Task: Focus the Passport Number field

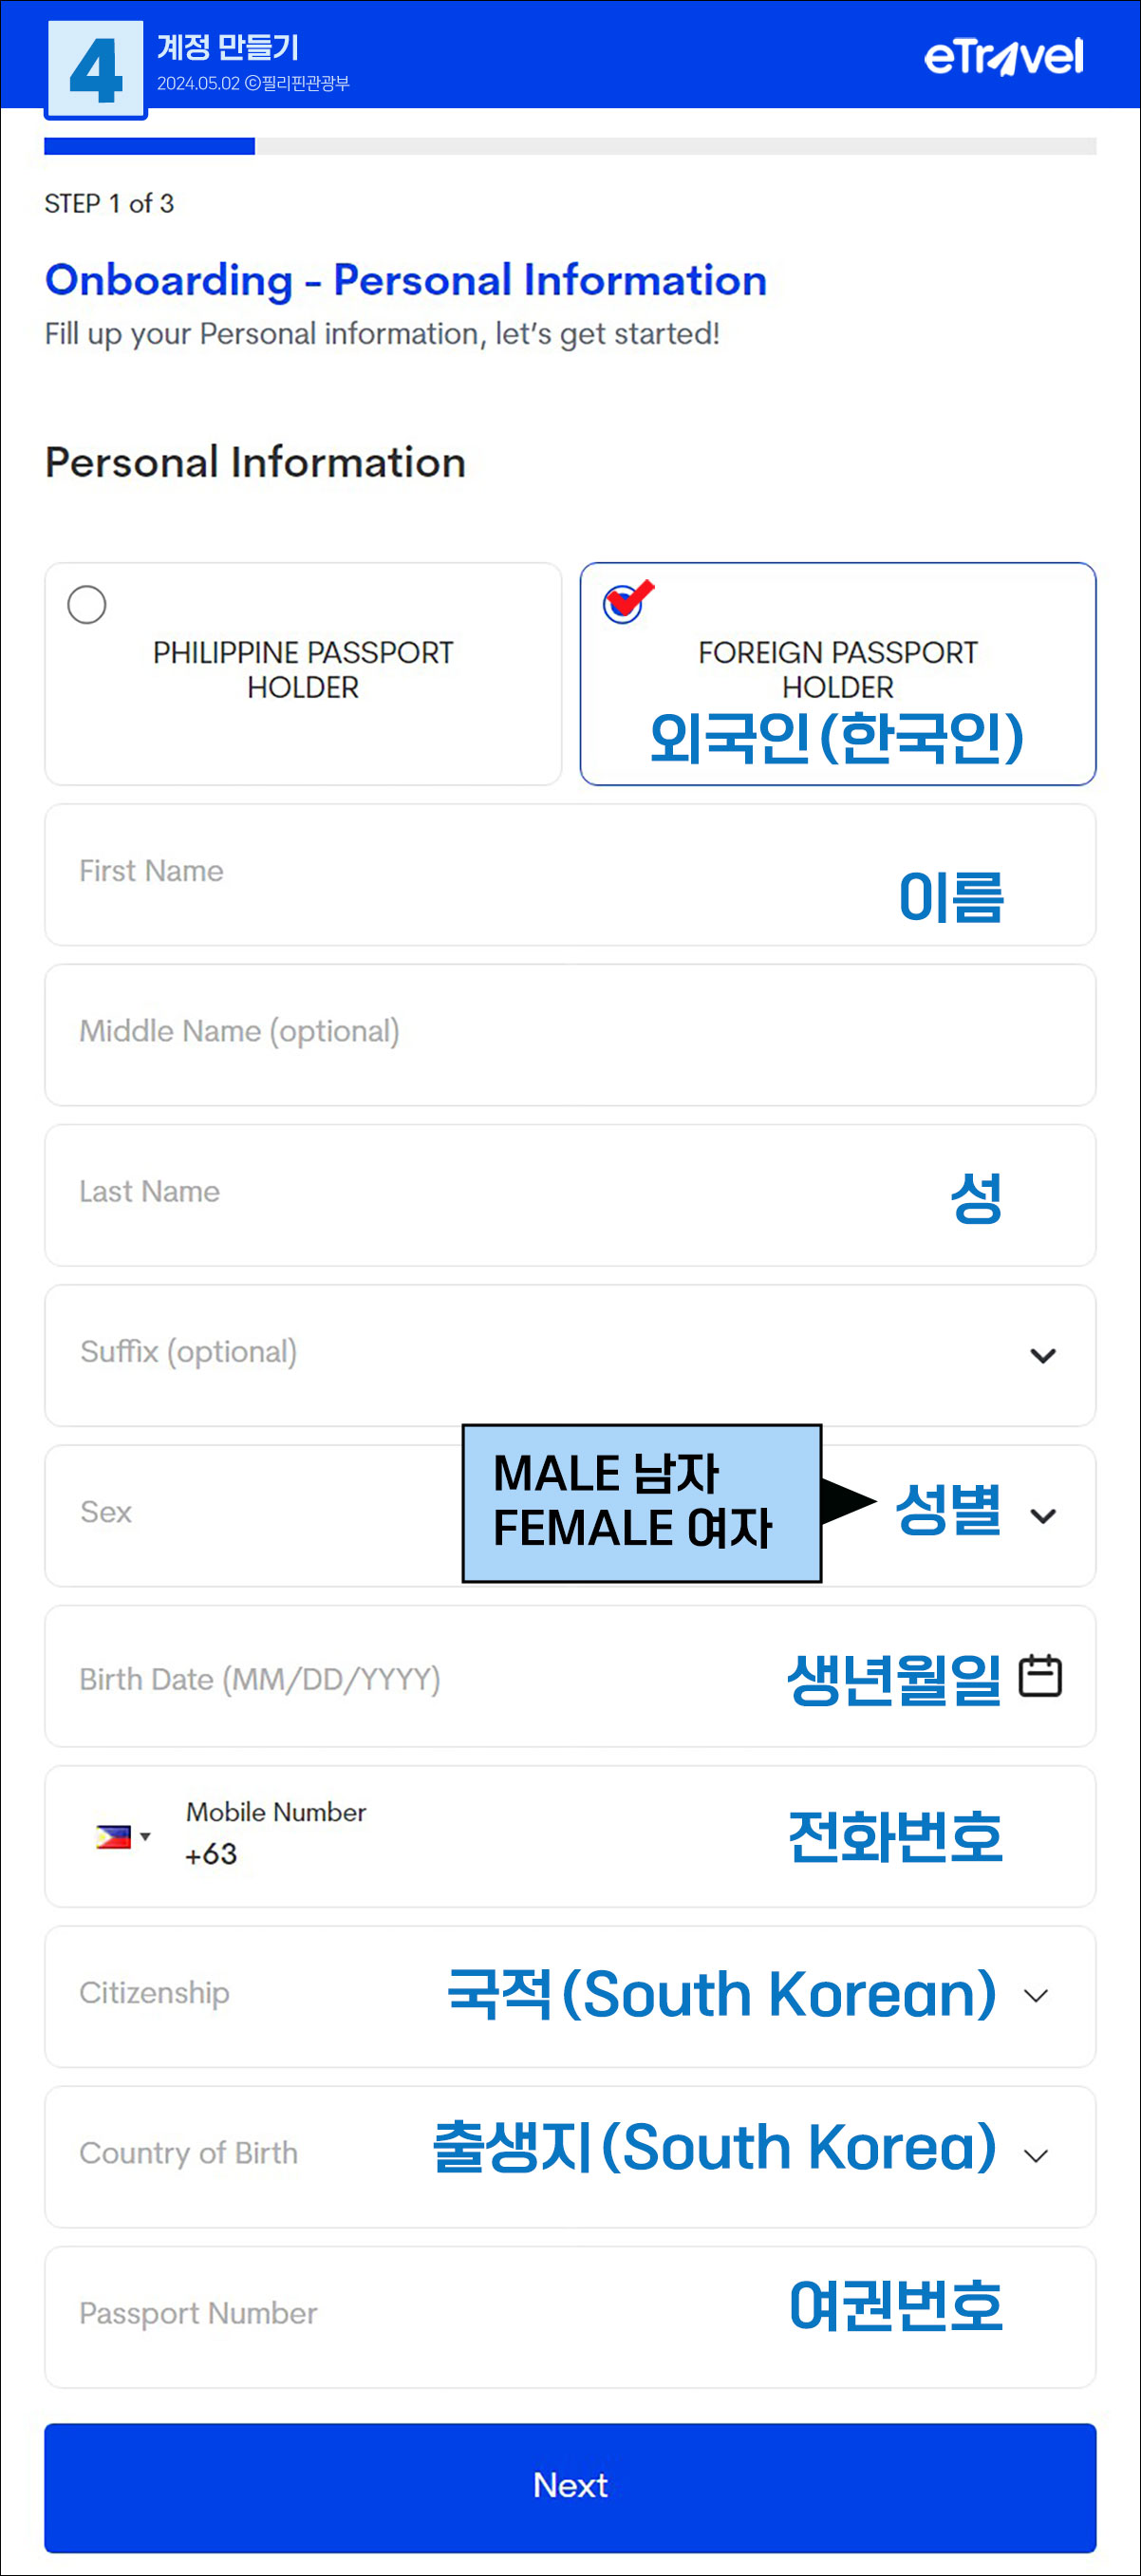Action: pyautogui.click(x=570, y=2316)
